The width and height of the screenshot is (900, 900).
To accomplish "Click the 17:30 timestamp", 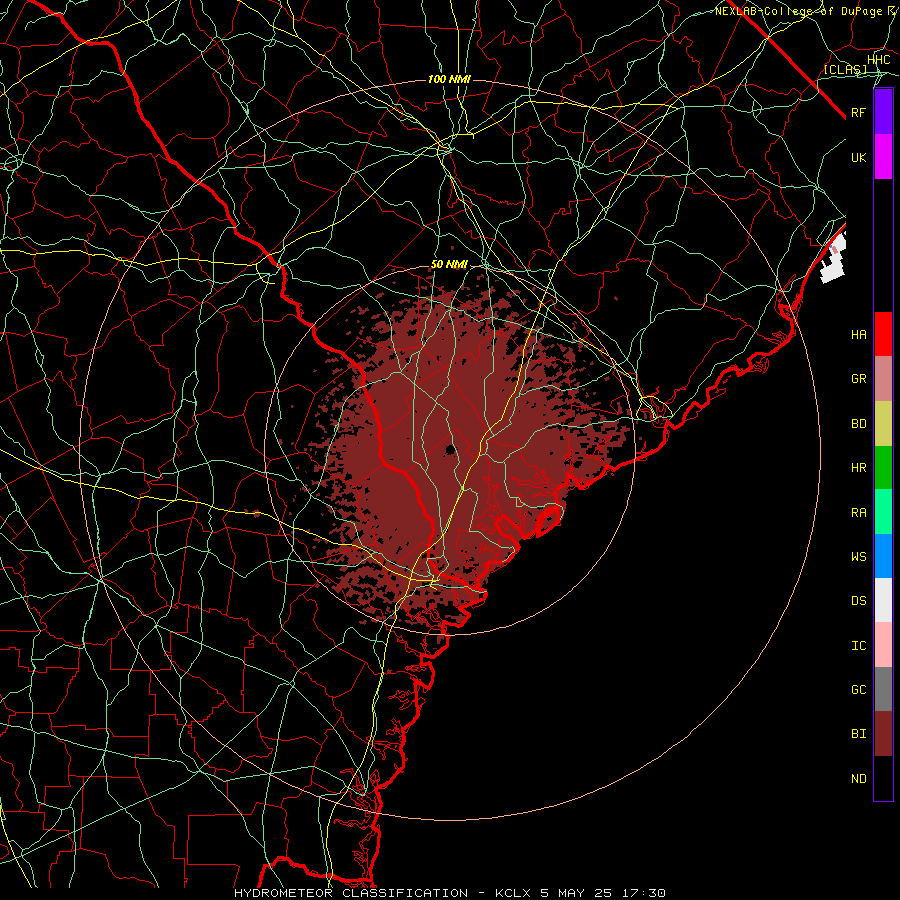I will 645,893.
